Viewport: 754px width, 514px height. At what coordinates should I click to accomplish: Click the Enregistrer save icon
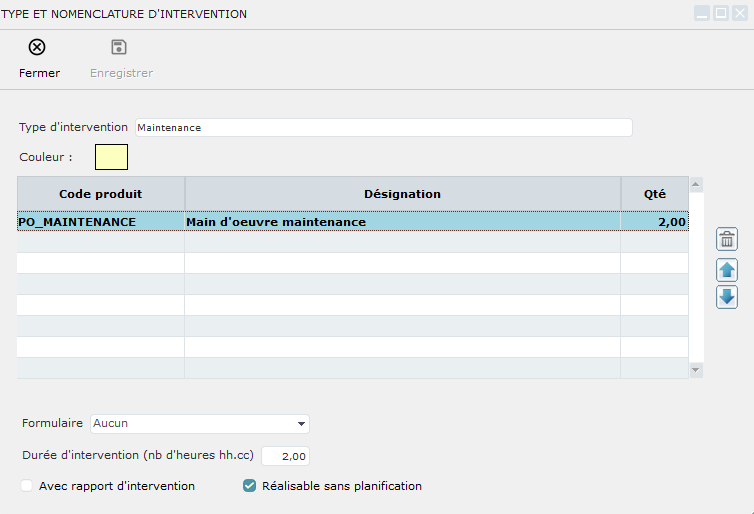click(x=119, y=48)
